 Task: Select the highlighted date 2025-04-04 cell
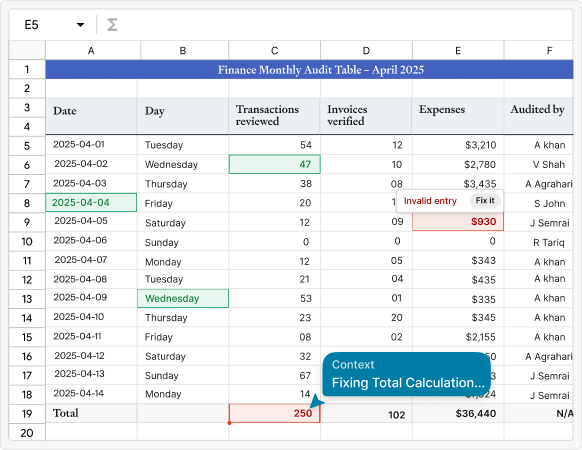(91, 203)
